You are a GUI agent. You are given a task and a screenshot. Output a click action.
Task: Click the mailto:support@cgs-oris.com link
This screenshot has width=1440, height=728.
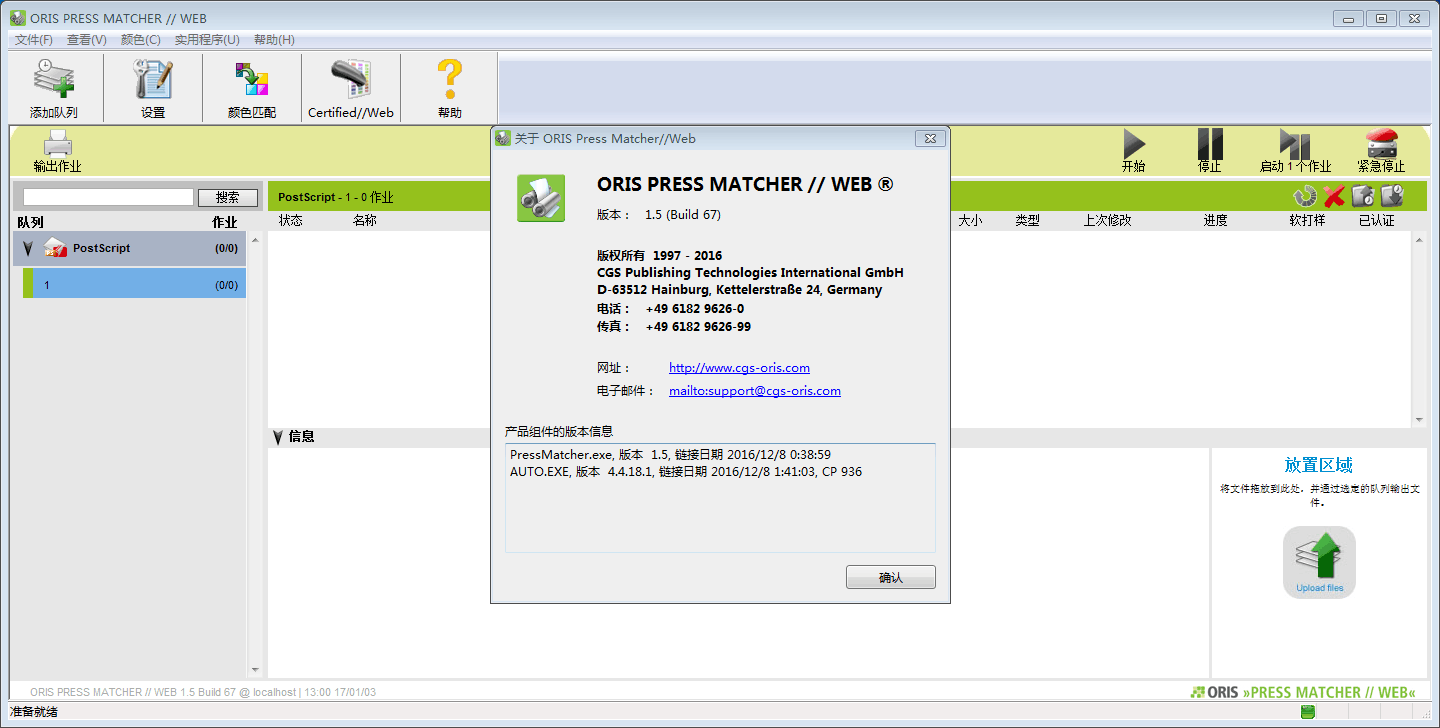(x=755, y=391)
